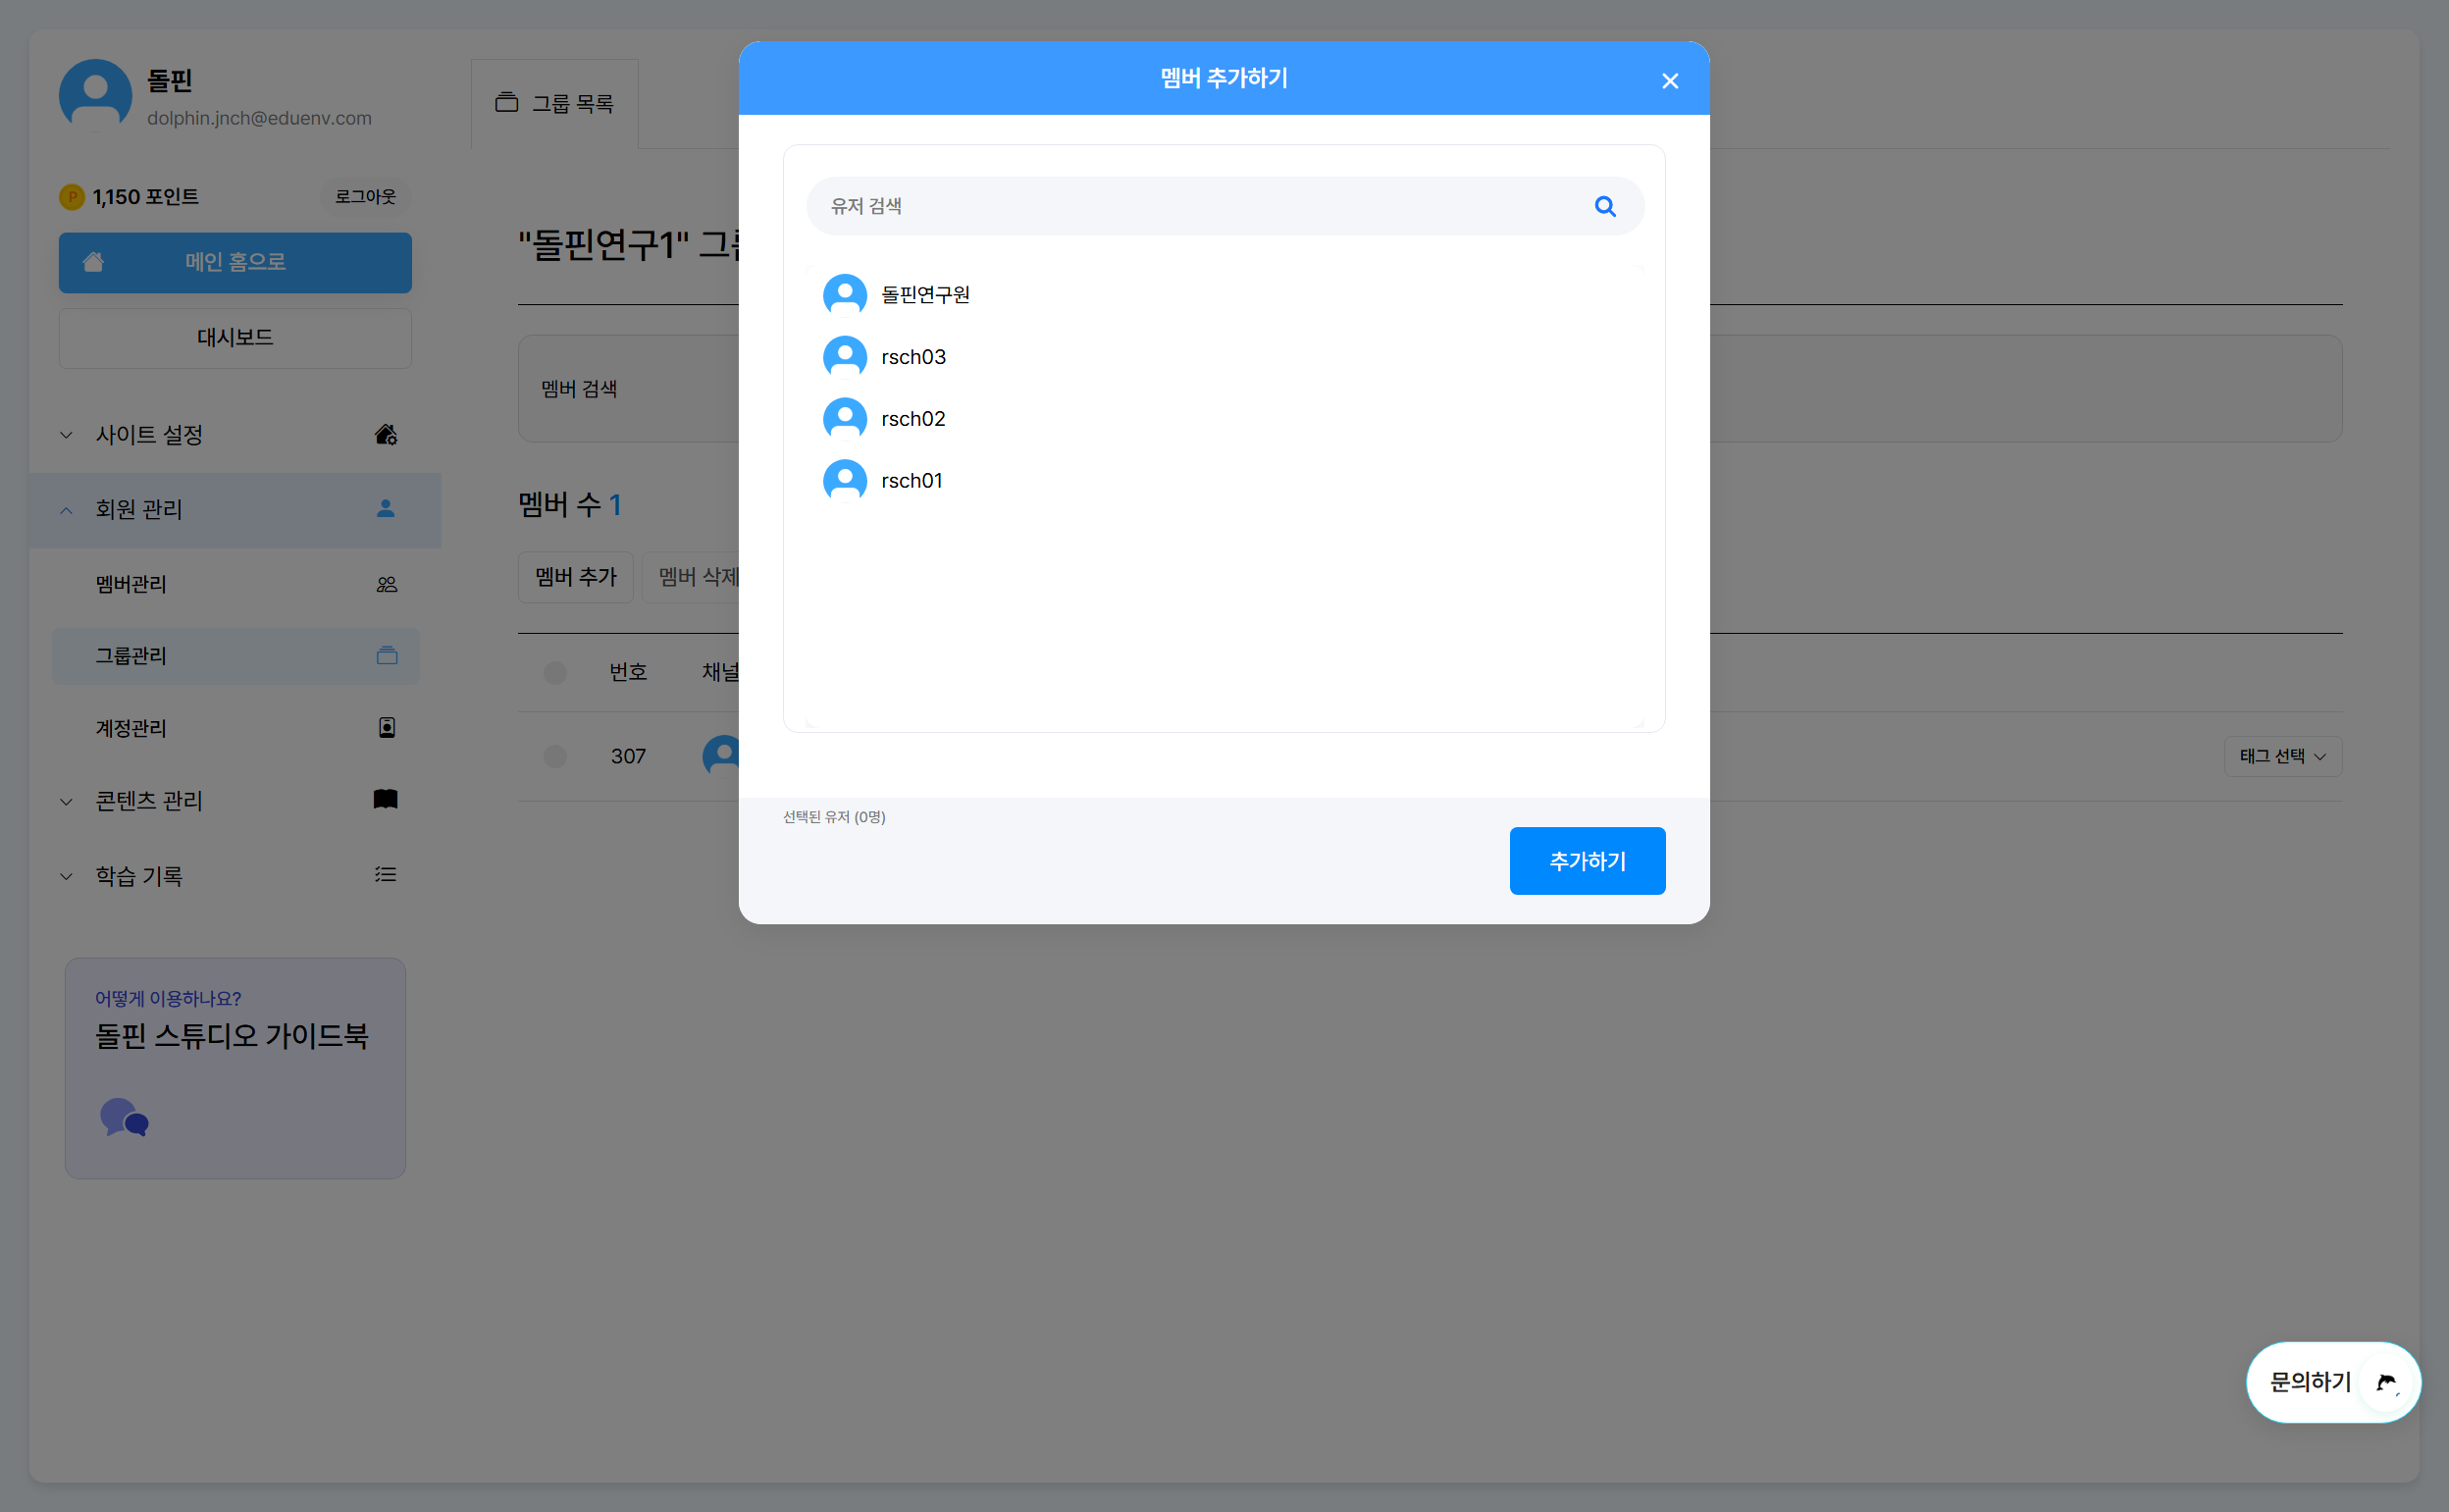Collapse the 회원 관리 section
Viewport: 2449px width, 1512px height.
point(140,510)
